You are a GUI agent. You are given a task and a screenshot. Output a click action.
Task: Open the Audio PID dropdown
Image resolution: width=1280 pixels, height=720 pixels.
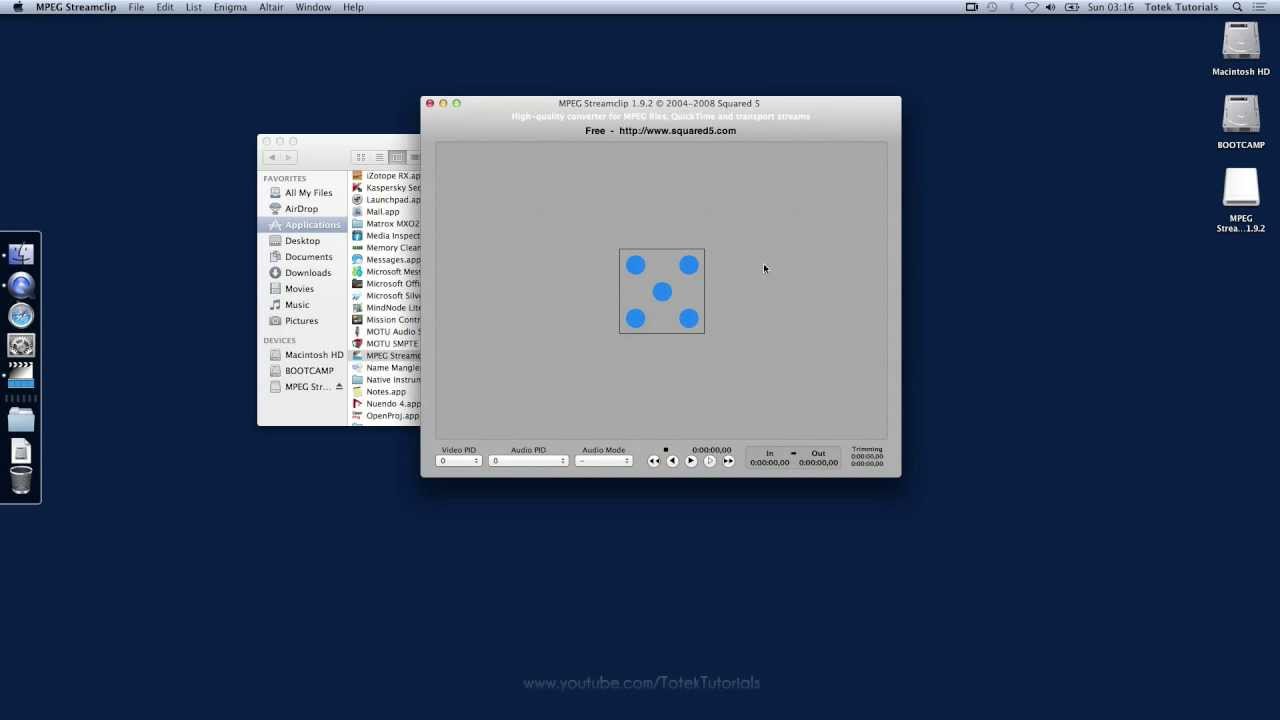[x=528, y=461]
